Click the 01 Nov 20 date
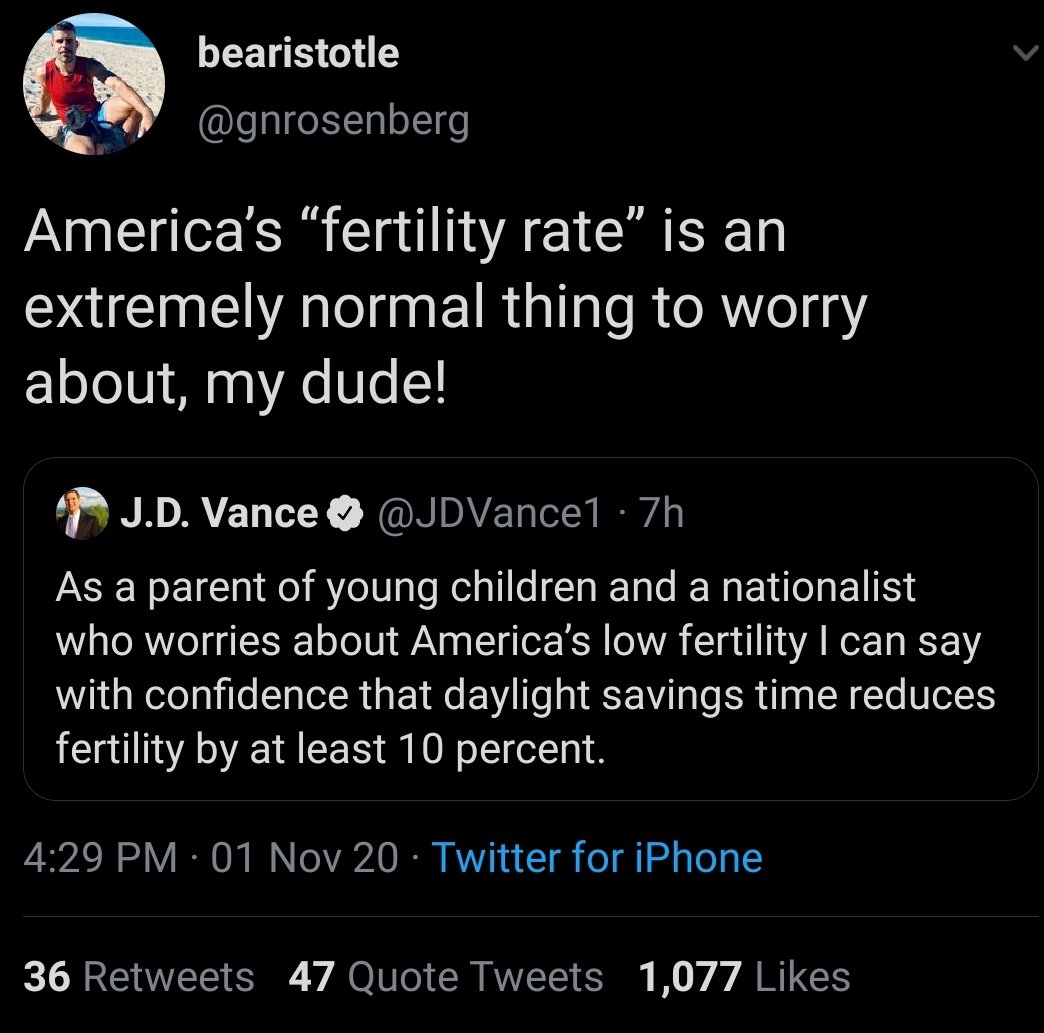The image size is (1044, 1033). (304, 858)
